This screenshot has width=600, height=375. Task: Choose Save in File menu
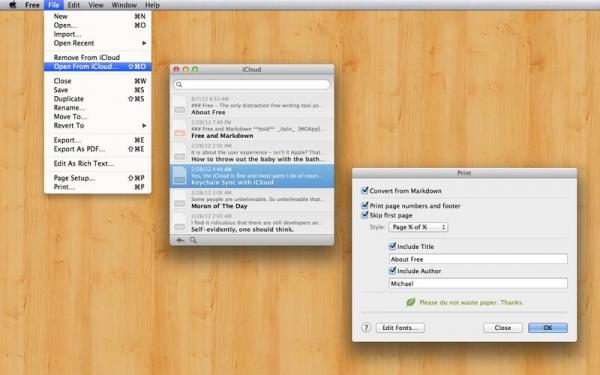tap(98, 90)
